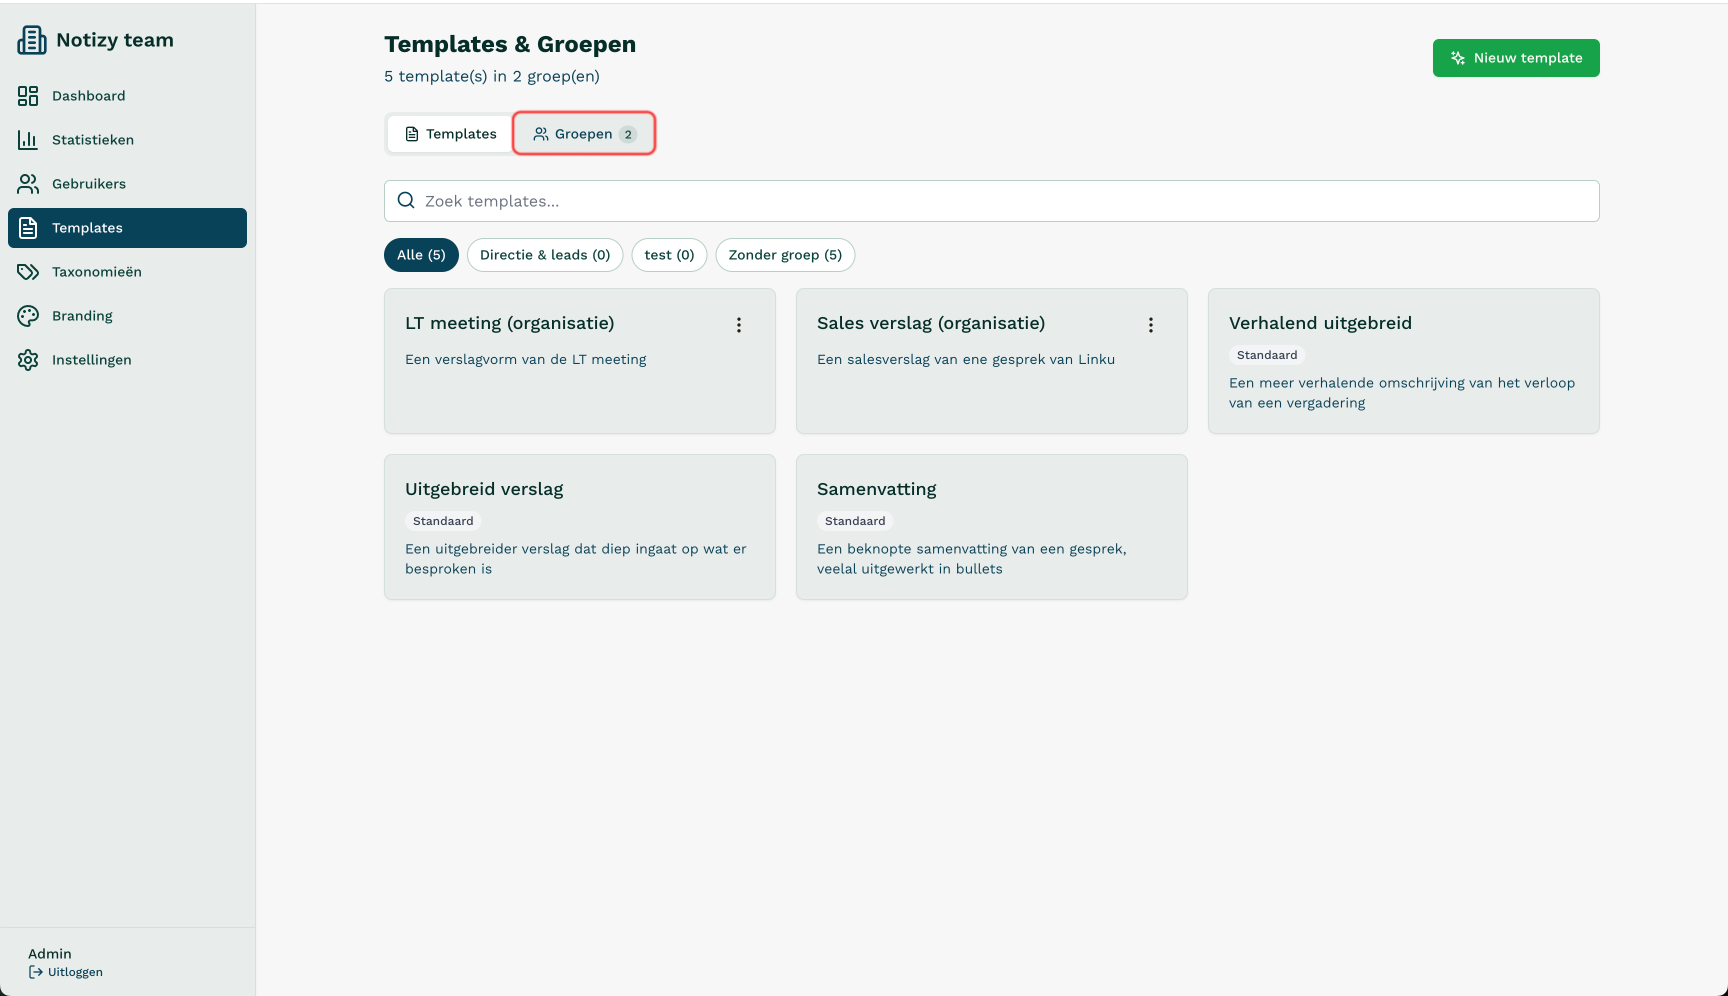Click the Dashboard grid icon in sidebar
The image size is (1728, 996).
point(28,96)
